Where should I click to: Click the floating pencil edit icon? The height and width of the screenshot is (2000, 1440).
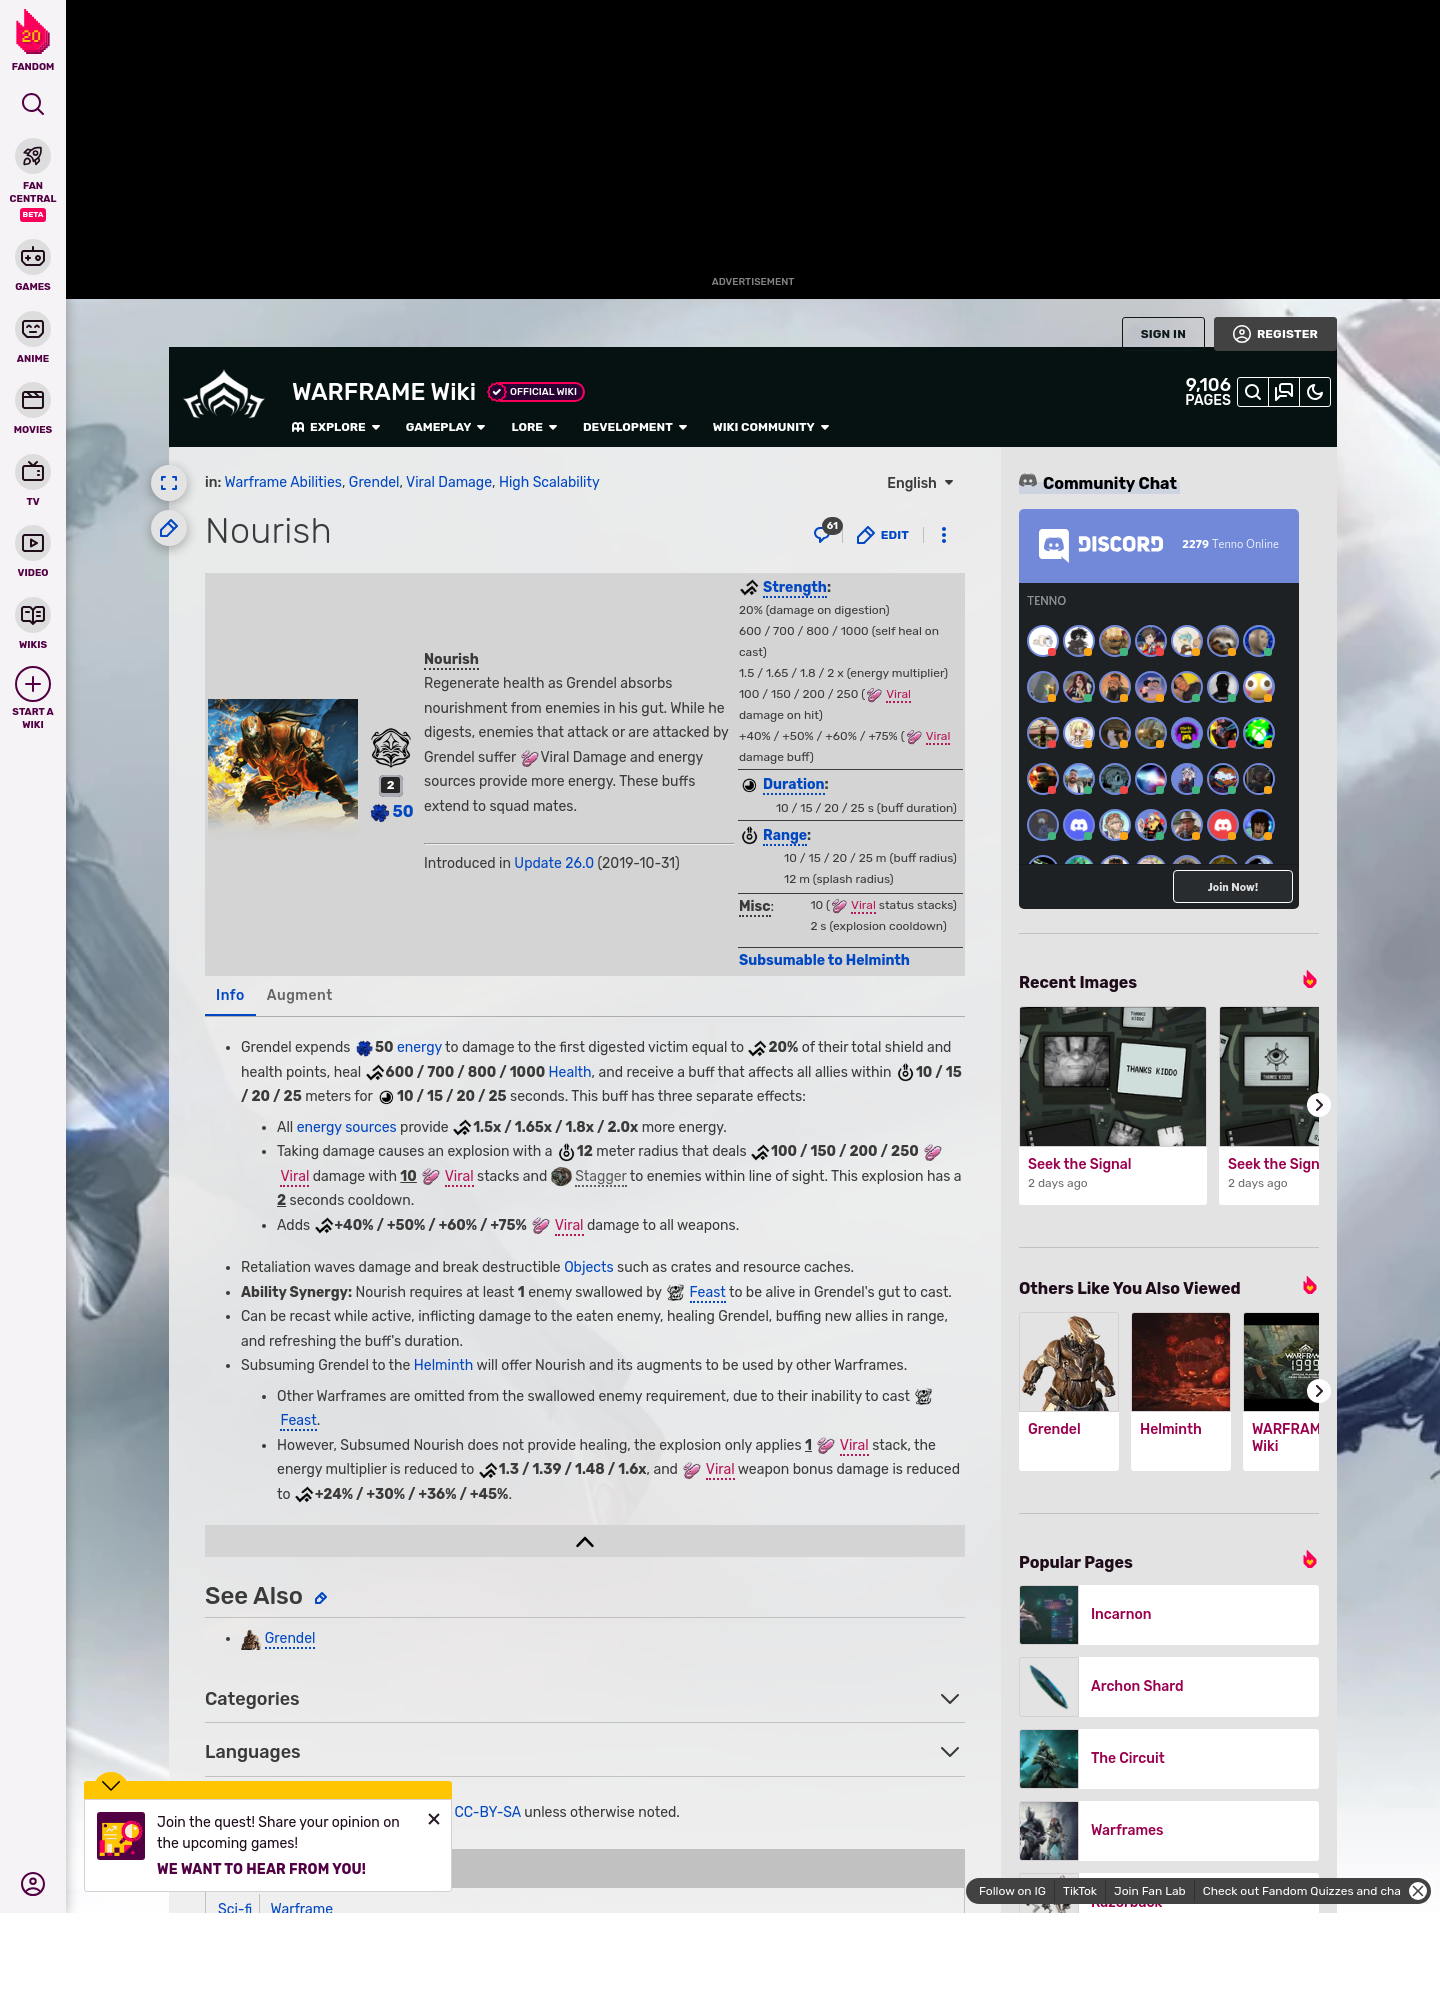click(x=169, y=528)
